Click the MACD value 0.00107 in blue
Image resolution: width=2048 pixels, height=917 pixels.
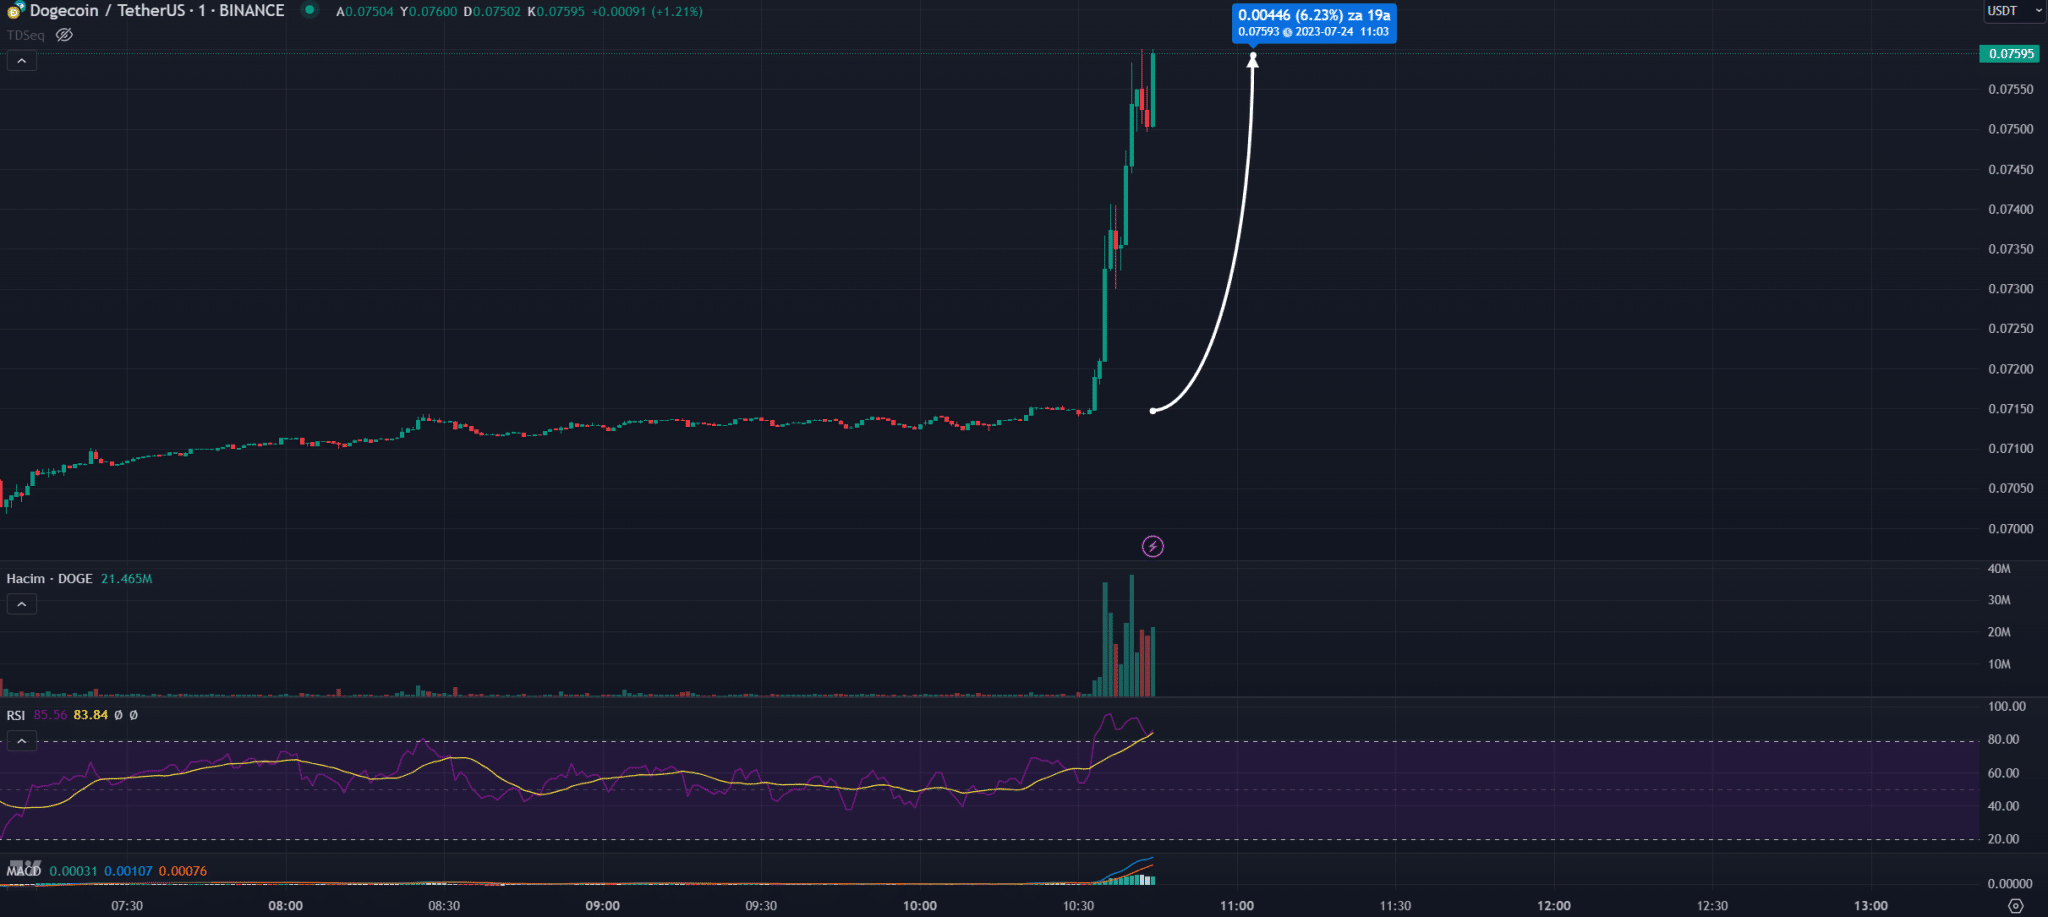coord(128,871)
